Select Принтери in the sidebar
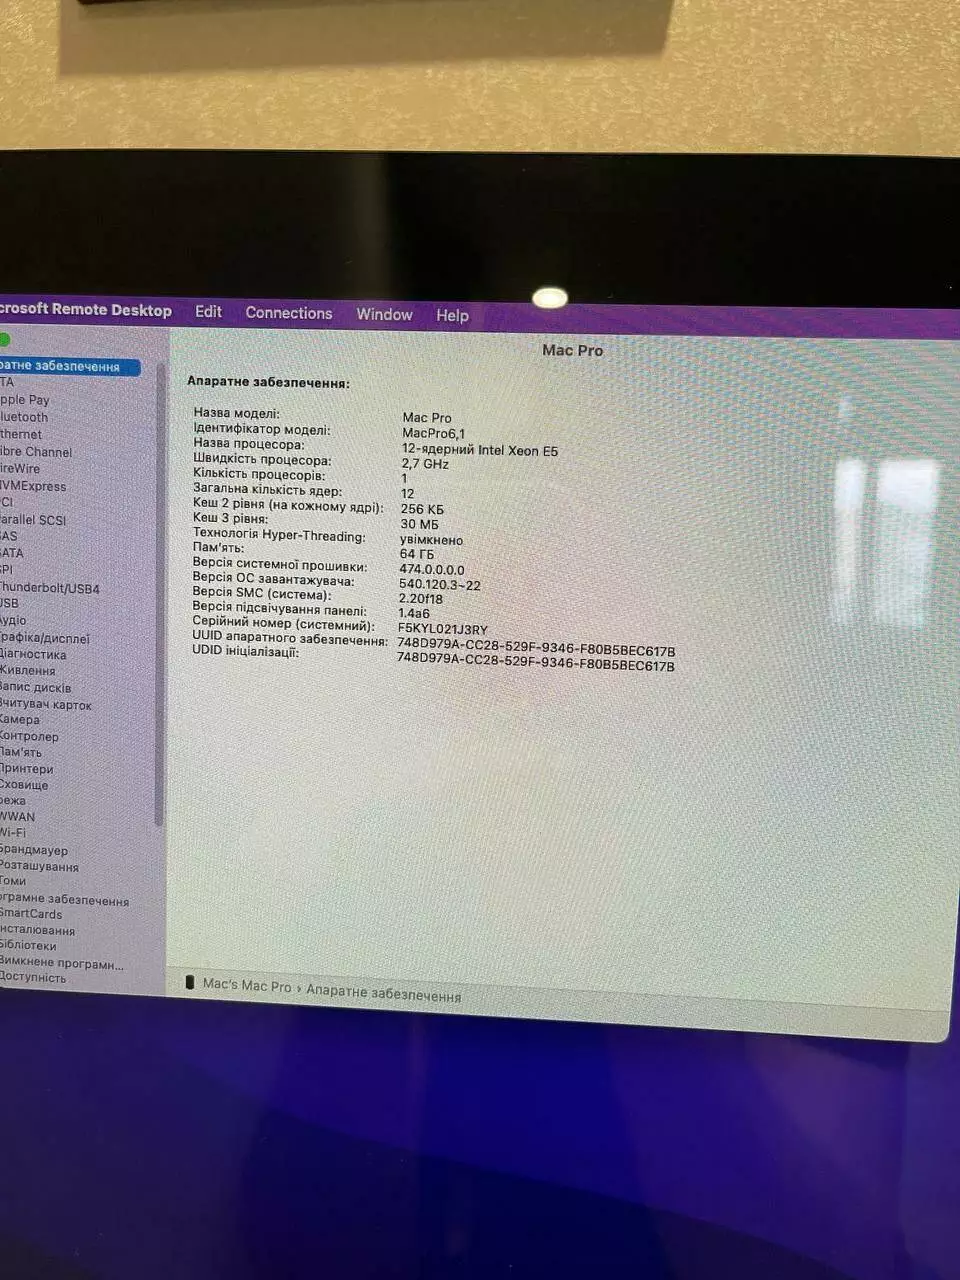960x1280 pixels. (x=27, y=769)
